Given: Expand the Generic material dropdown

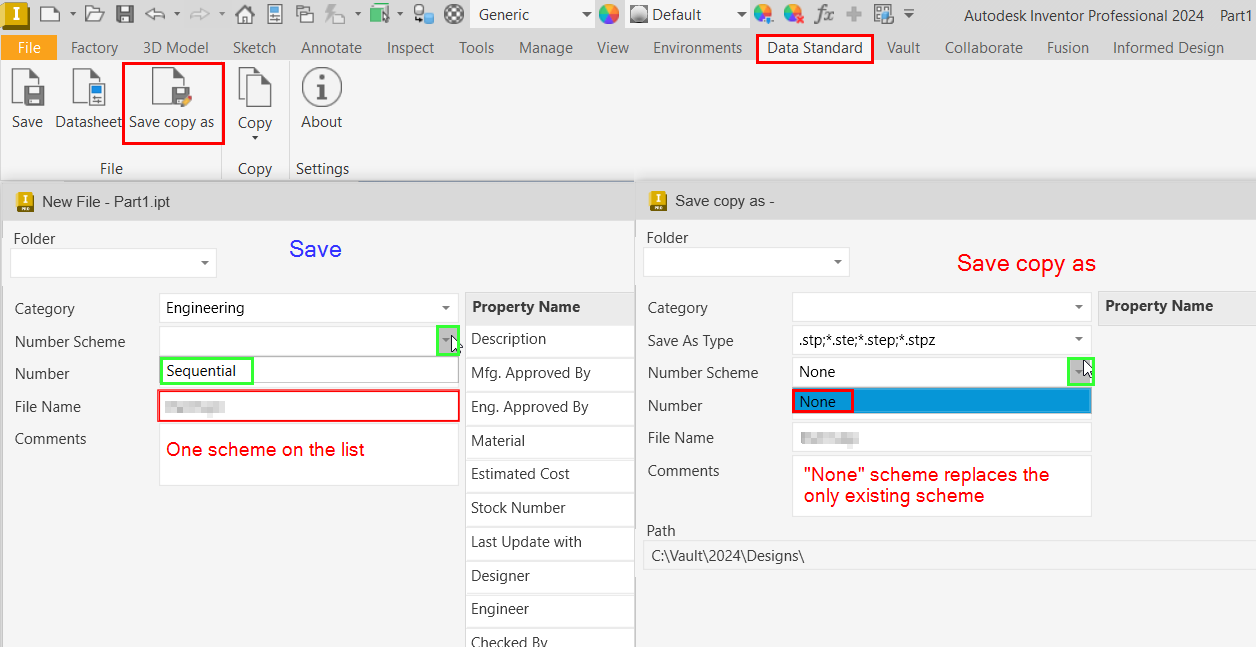Looking at the screenshot, I should (588, 14).
